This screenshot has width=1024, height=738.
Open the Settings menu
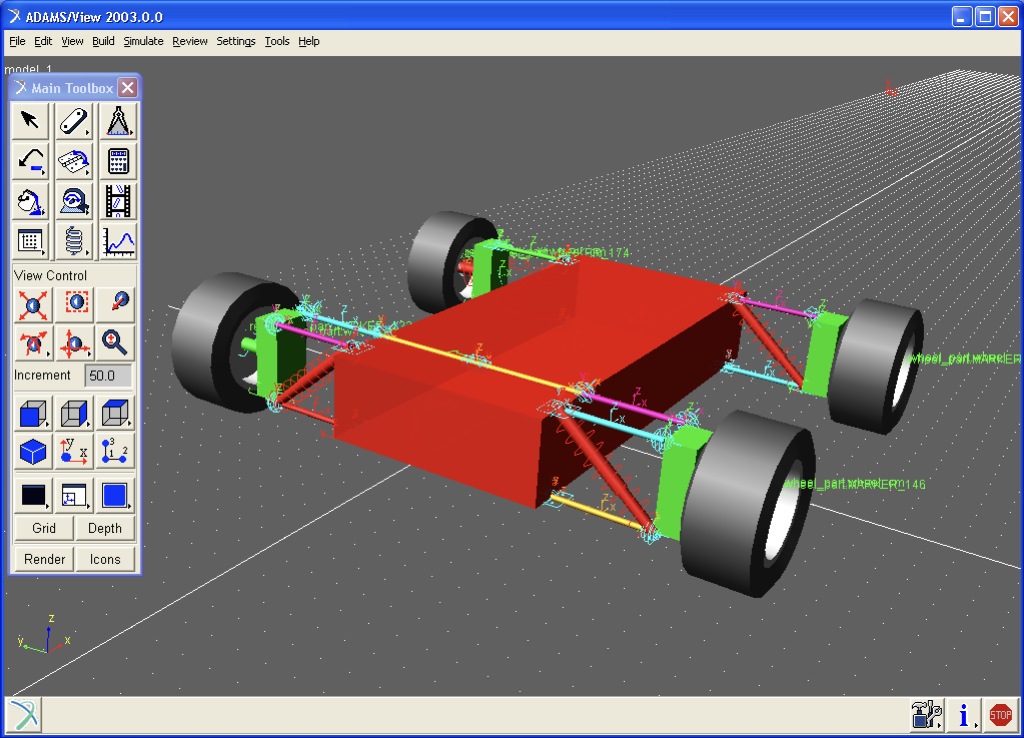pyautogui.click(x=236, y=41)
